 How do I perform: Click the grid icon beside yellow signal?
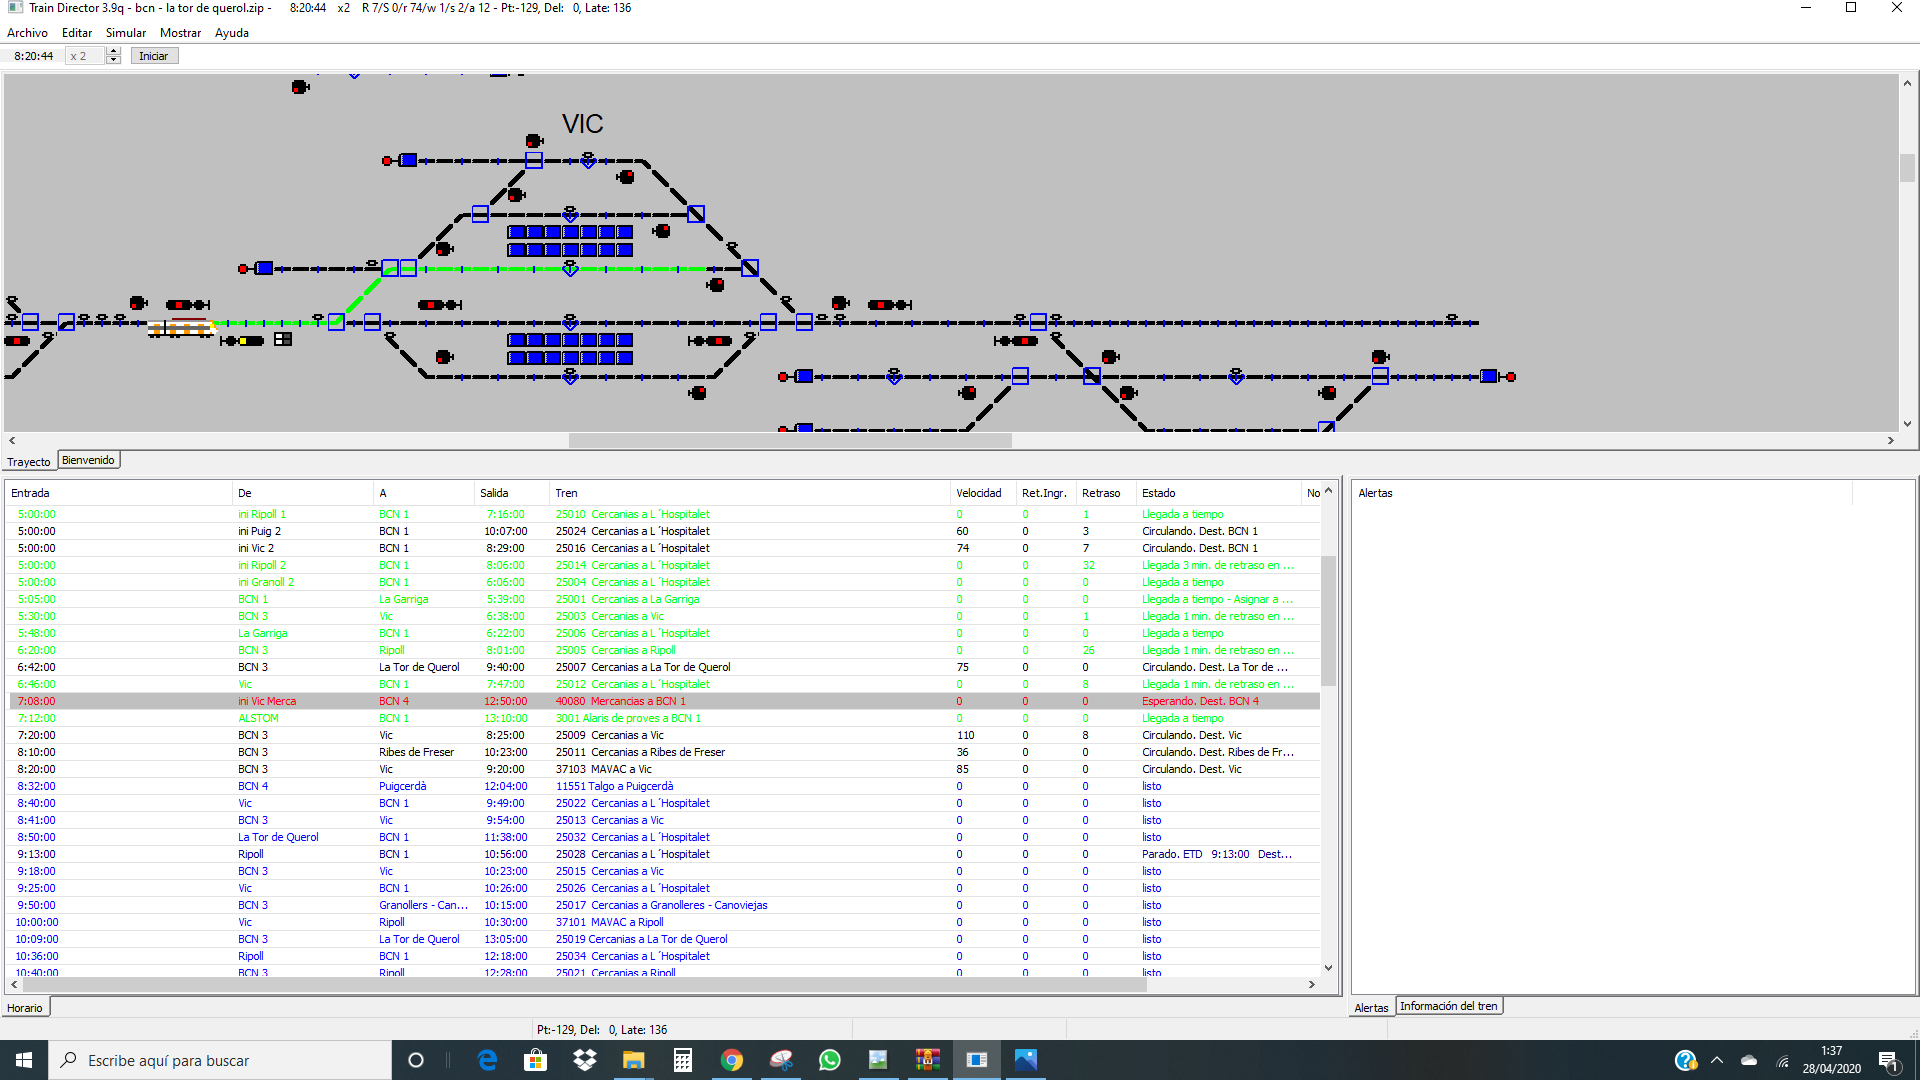(283, 340)
